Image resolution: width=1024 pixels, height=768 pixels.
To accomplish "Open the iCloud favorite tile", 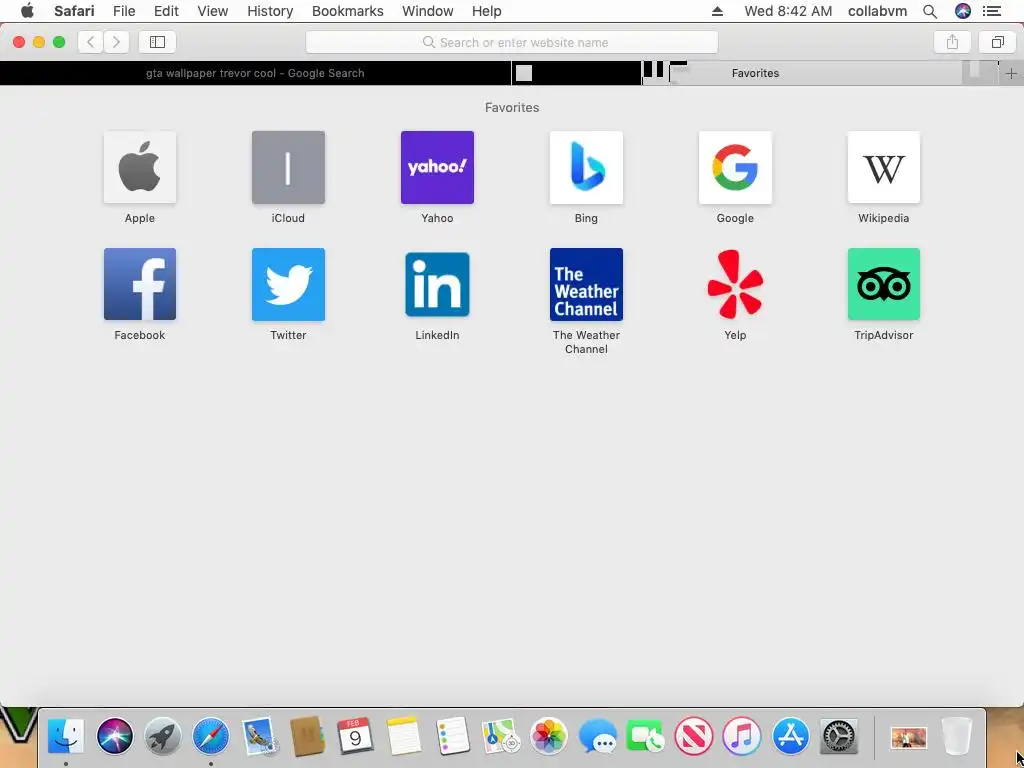I will pyautogui.click(x=288, y=167).
